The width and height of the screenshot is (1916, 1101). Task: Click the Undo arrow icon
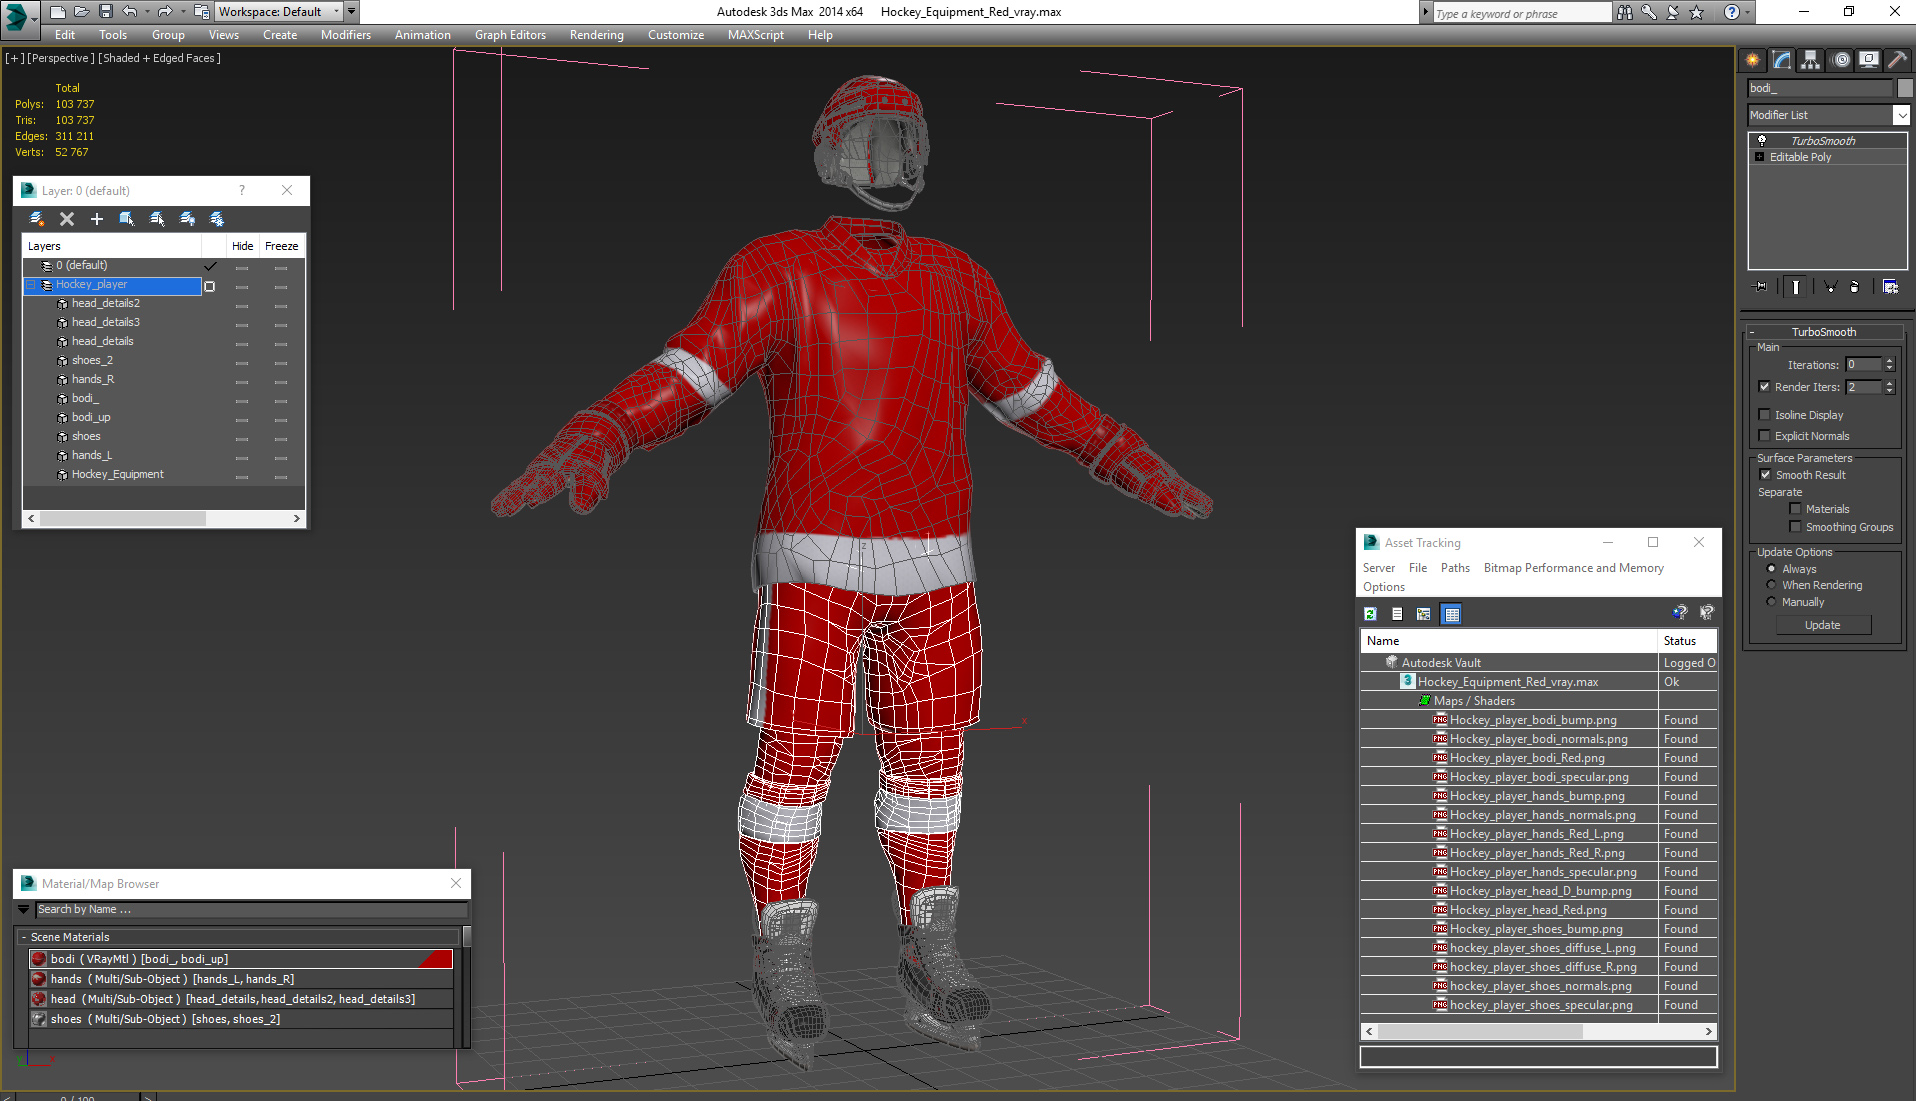(130, 12)
